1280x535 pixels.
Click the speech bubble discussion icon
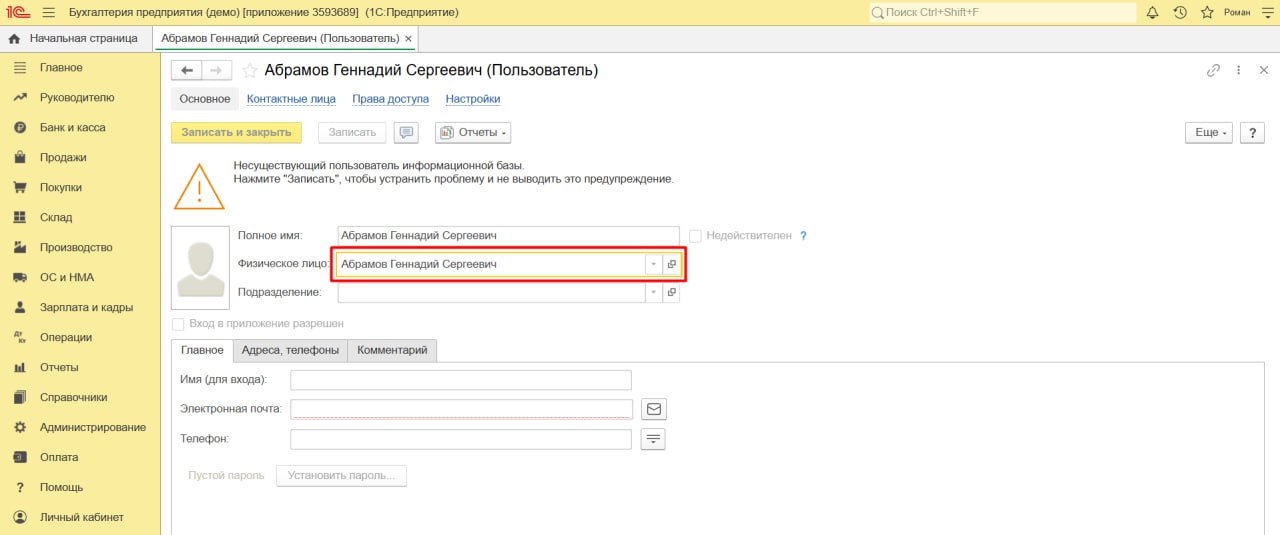tap(406, 132)
